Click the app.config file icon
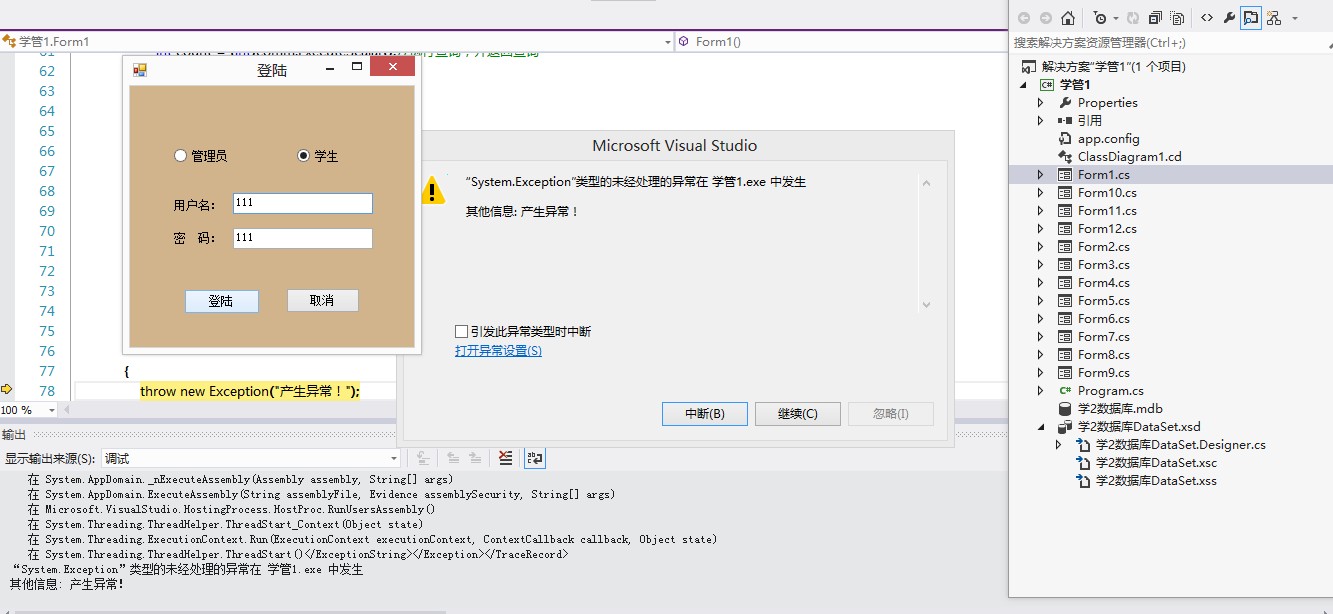 click(1066, 139)
